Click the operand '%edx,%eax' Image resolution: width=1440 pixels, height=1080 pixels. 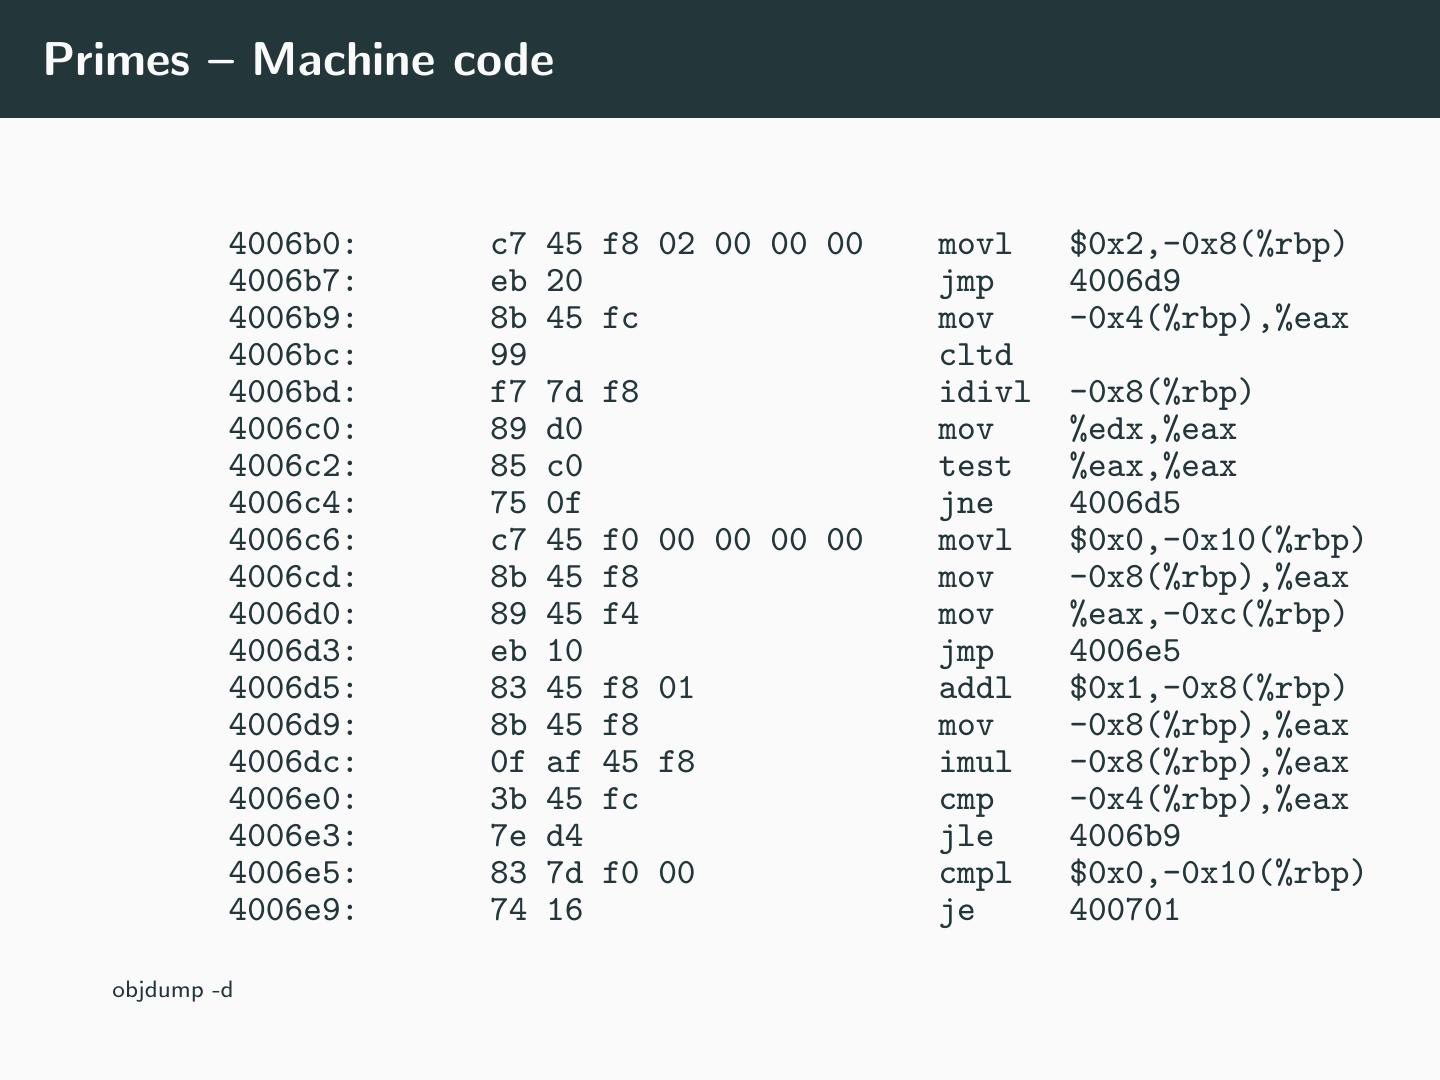click(x=1152, y=429)
